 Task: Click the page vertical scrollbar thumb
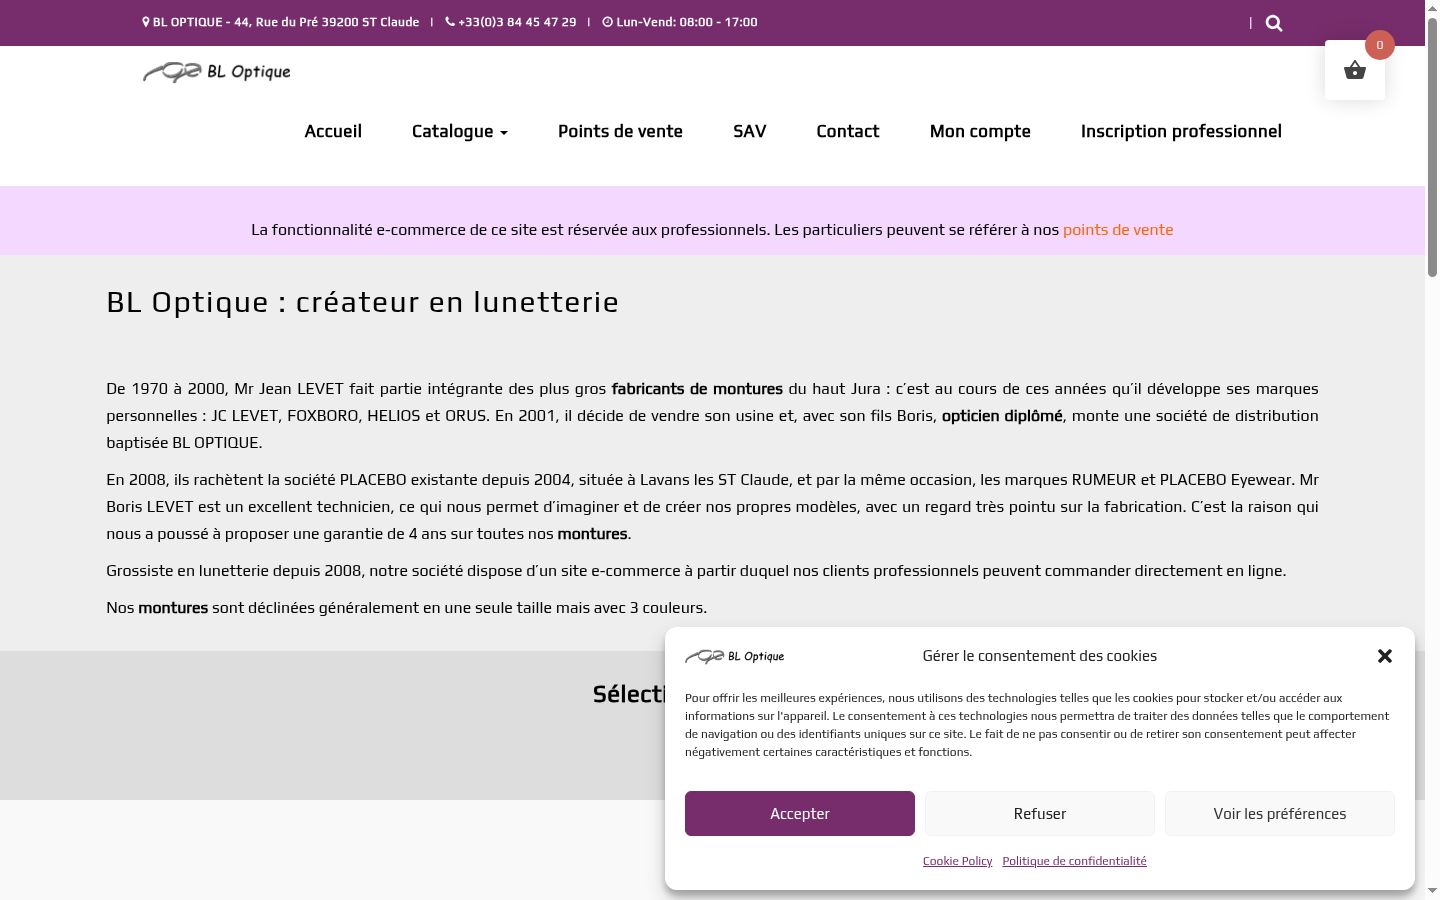click(1432, 145)
